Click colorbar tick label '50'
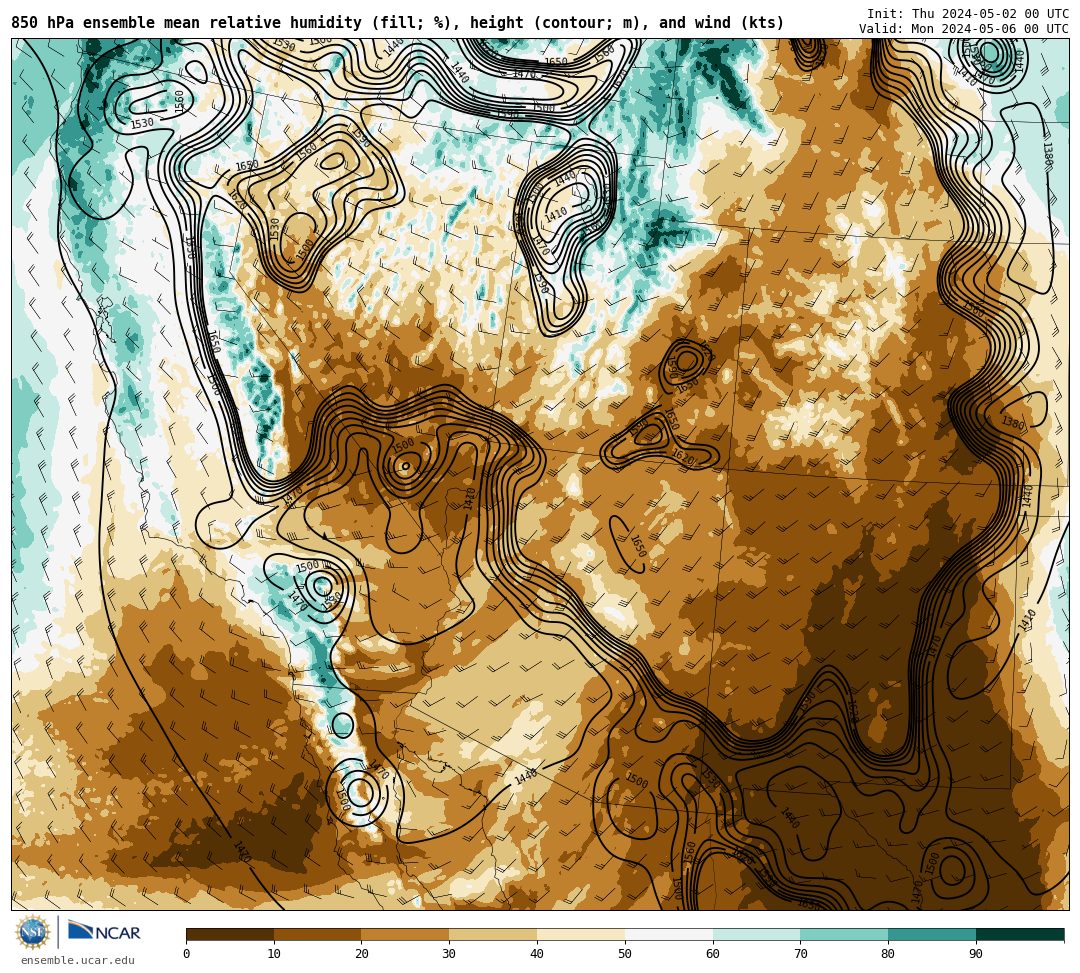This screenshot has width=1080, height=973. pos(625,954)
